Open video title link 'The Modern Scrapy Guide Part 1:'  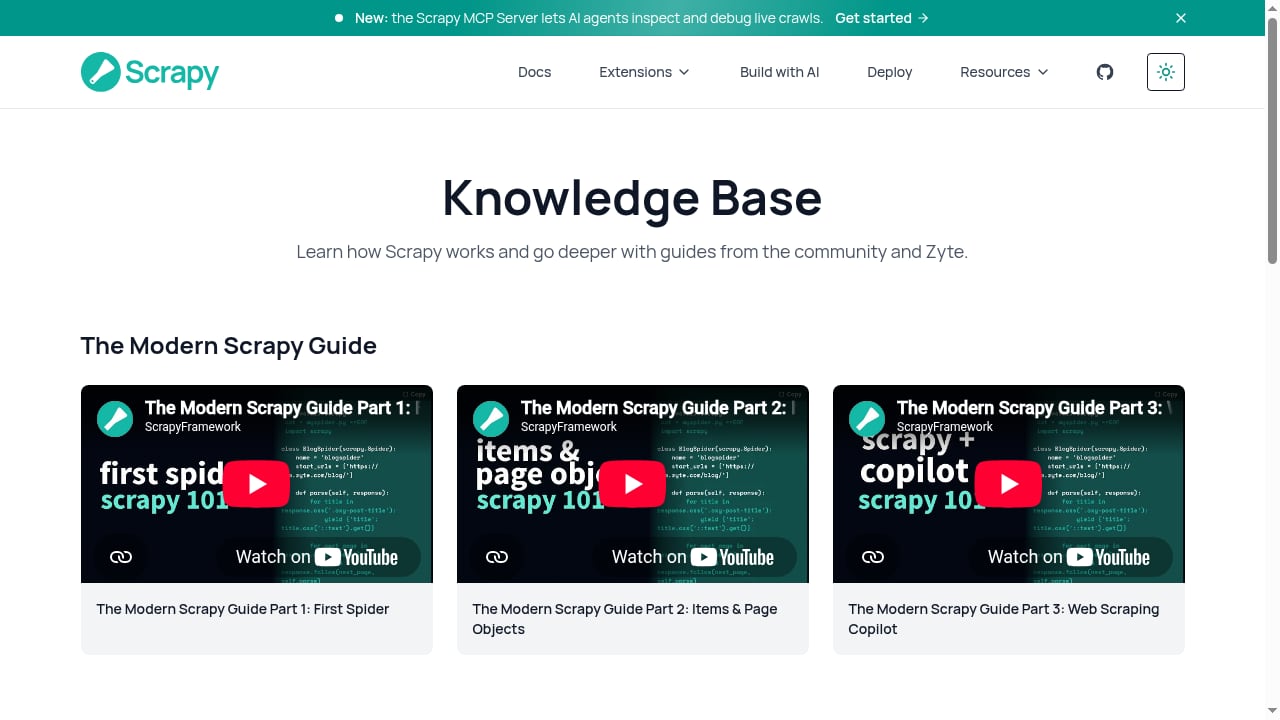click(283, 408)
